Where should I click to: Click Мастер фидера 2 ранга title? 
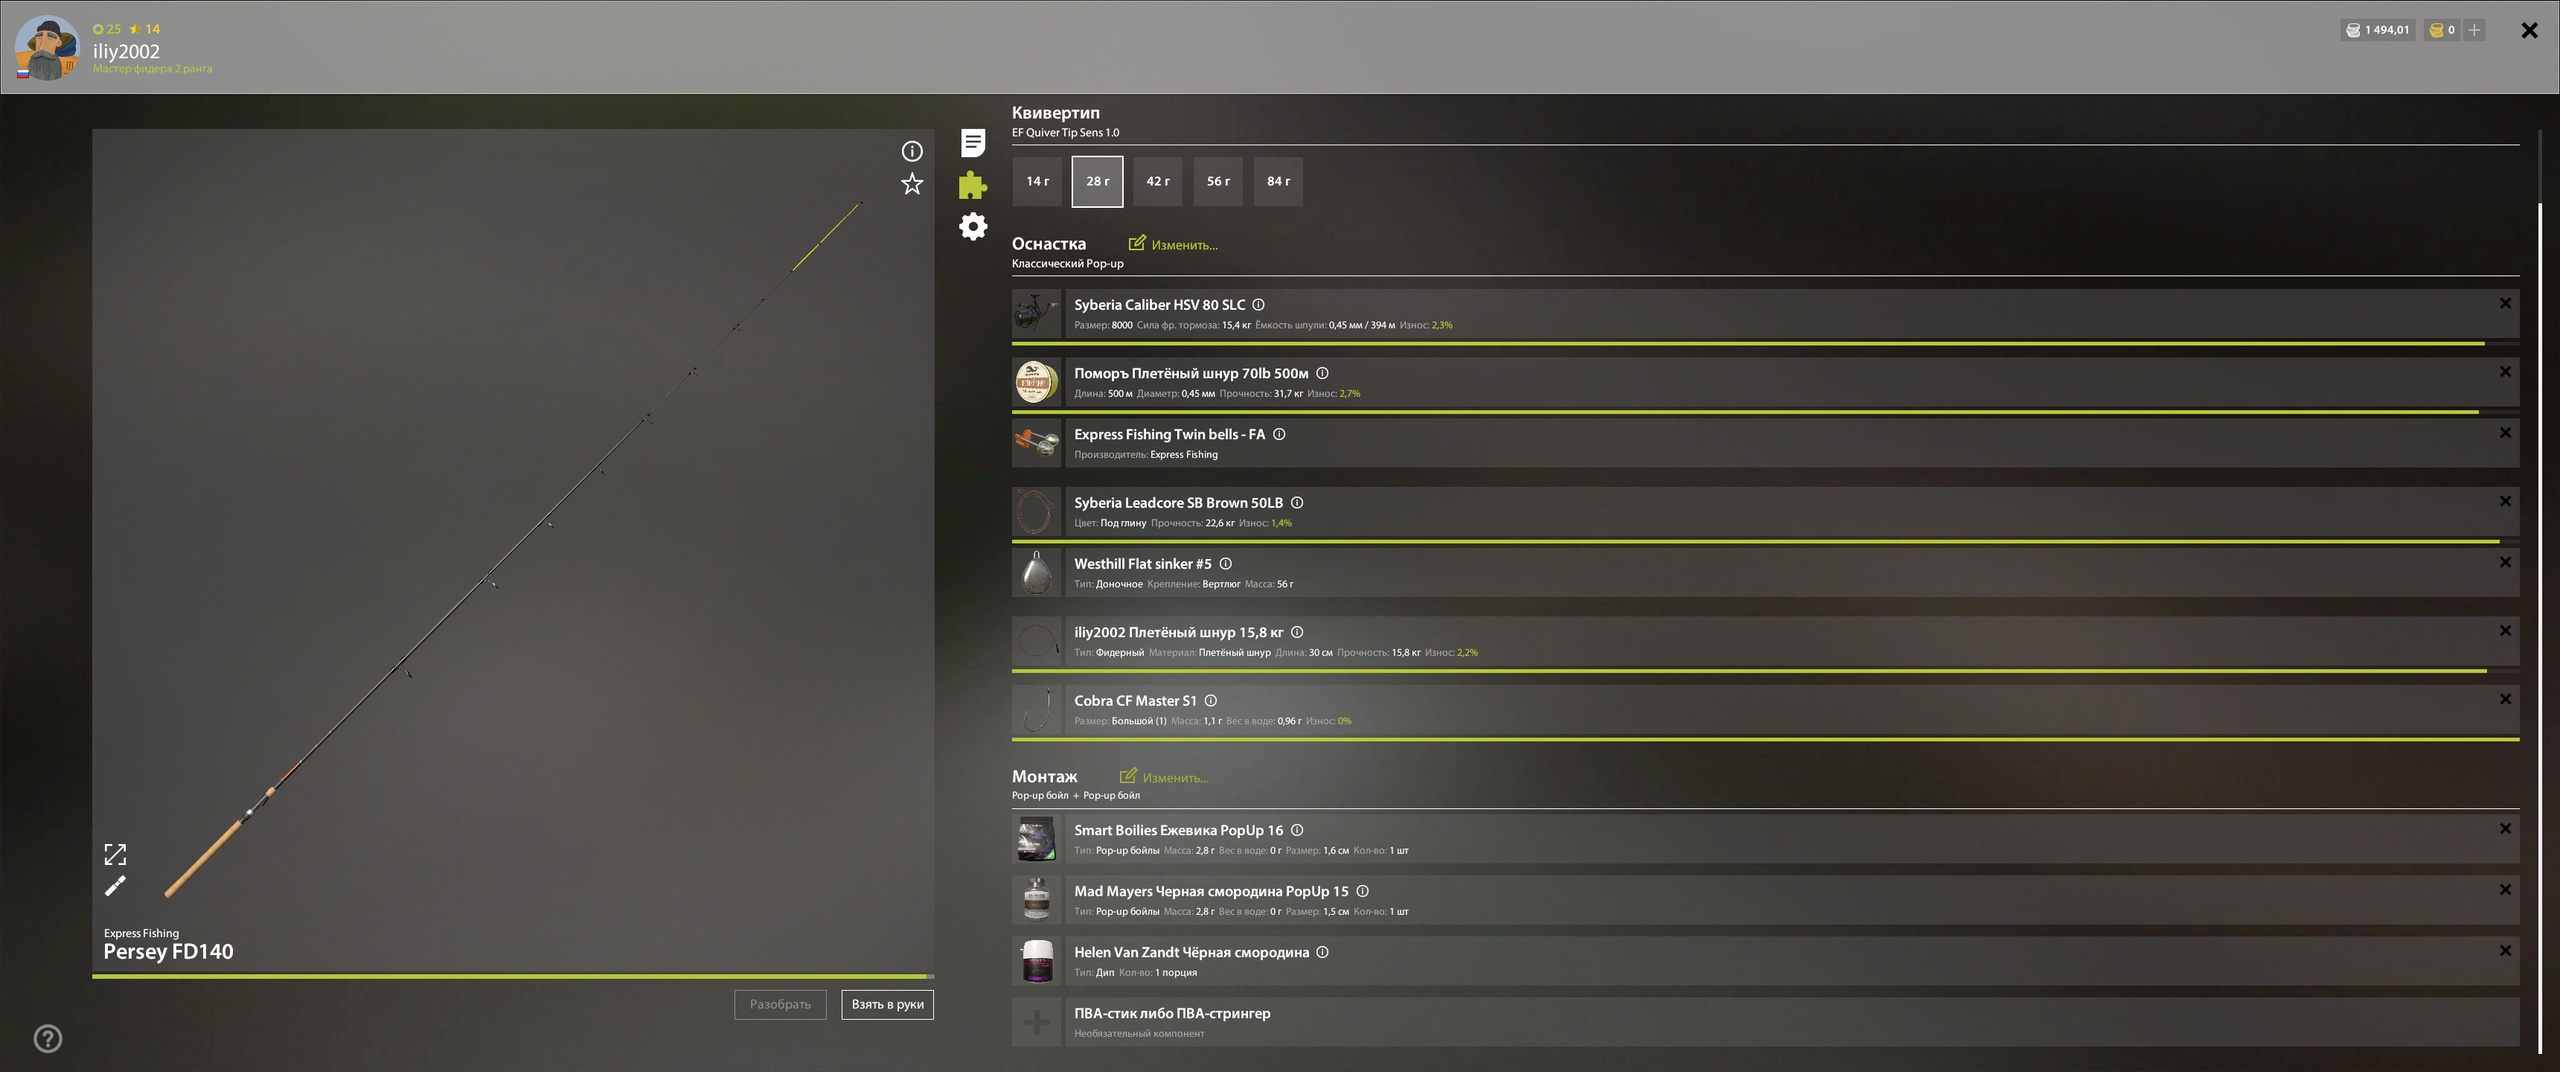tap(152, 69)
